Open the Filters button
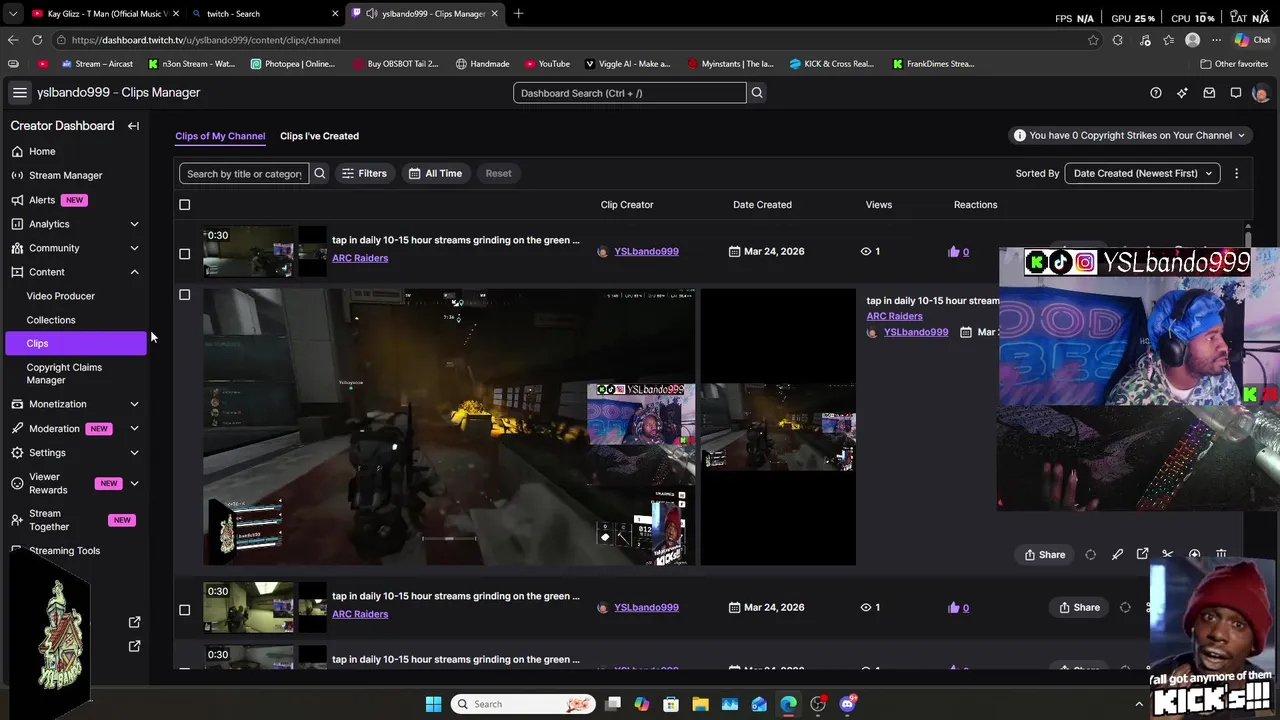This screenshot has height=720, width=1280. [364, 173]
